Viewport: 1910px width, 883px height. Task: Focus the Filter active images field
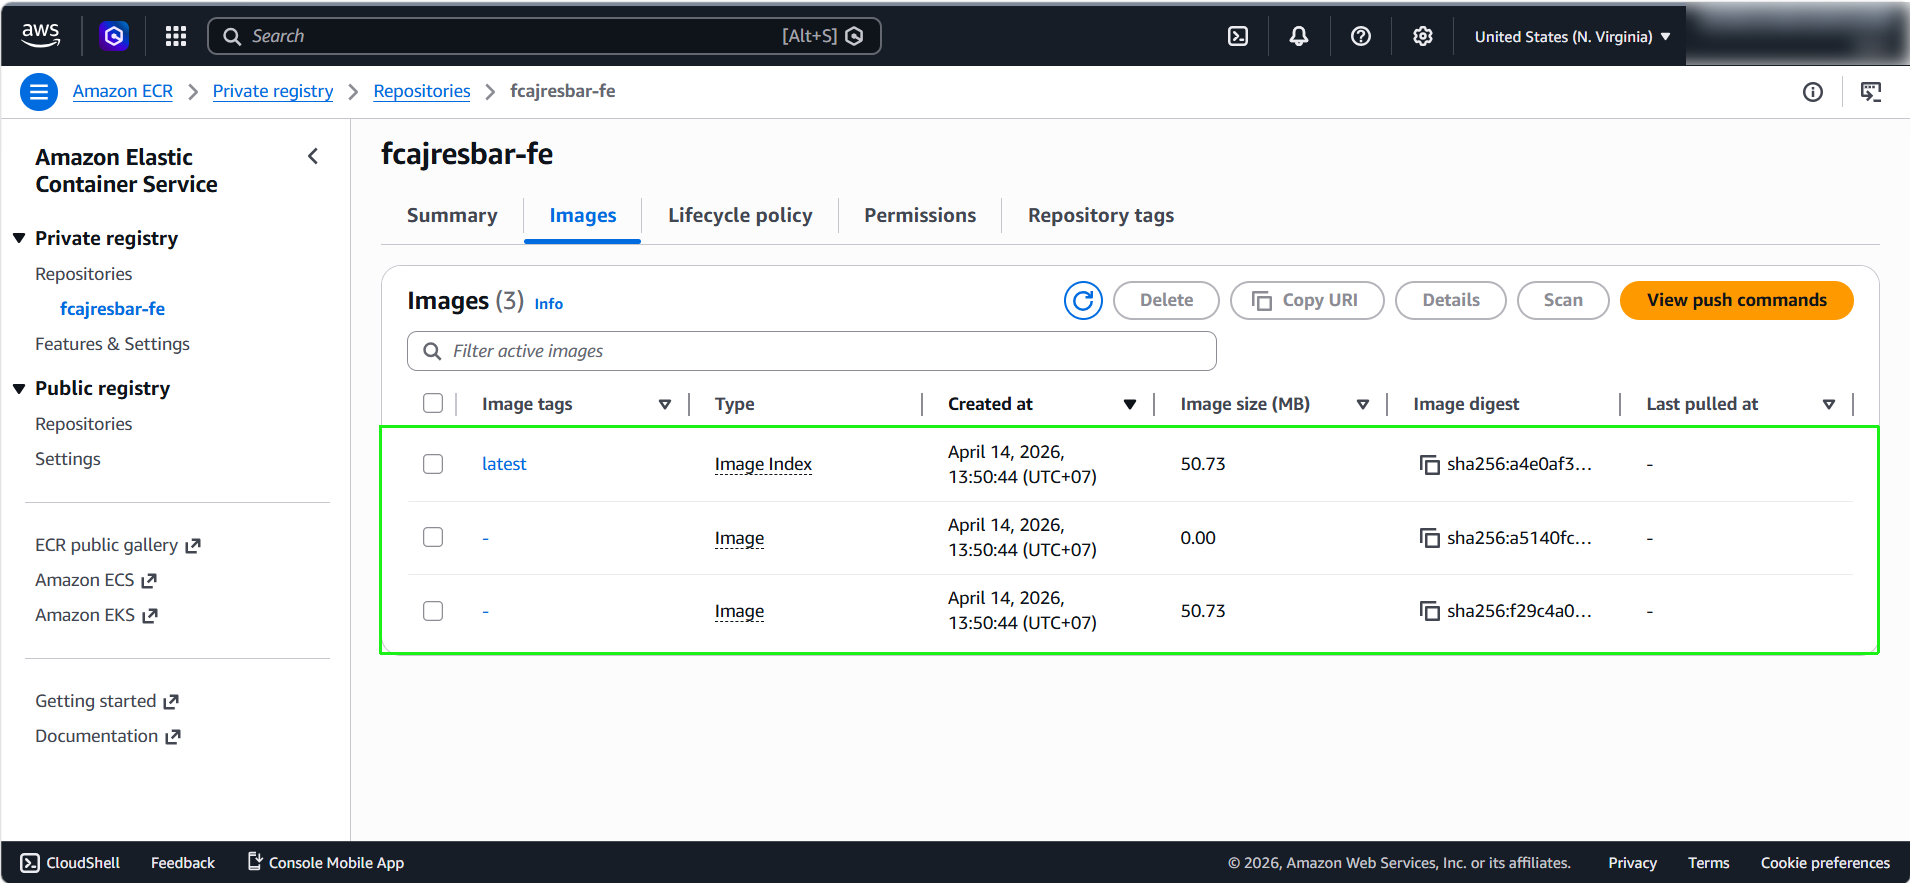812,351
